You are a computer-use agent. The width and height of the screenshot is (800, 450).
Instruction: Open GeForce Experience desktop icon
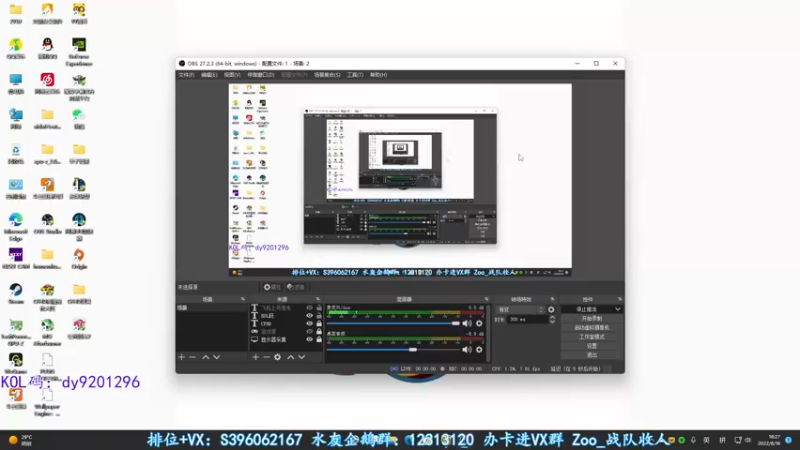(79, 52)
